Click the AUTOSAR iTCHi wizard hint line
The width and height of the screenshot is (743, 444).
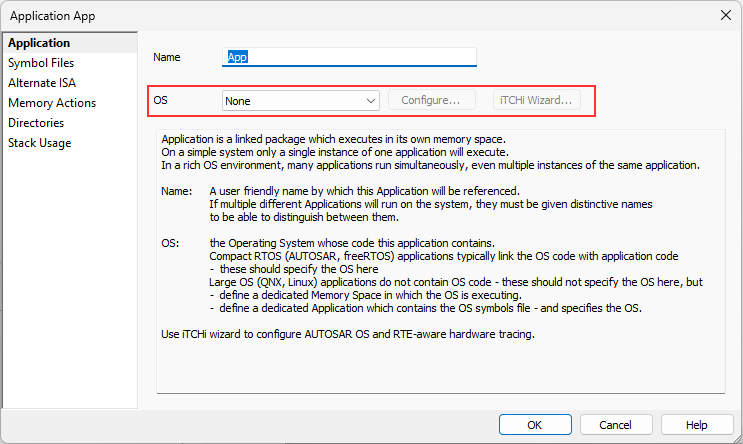click(x=348, y=333)
